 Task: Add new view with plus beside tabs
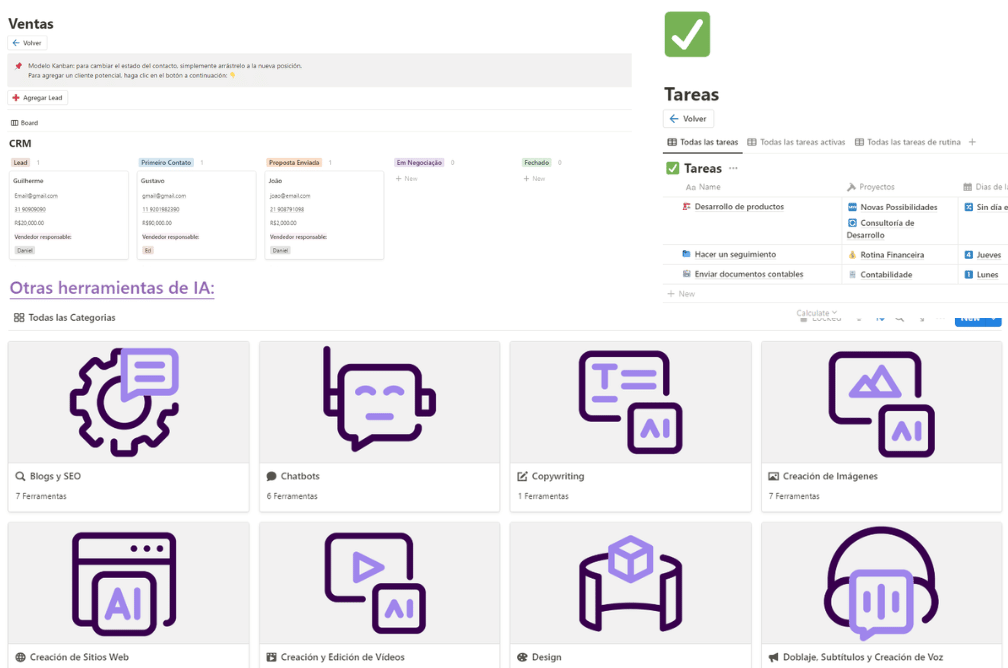(972, 142)
